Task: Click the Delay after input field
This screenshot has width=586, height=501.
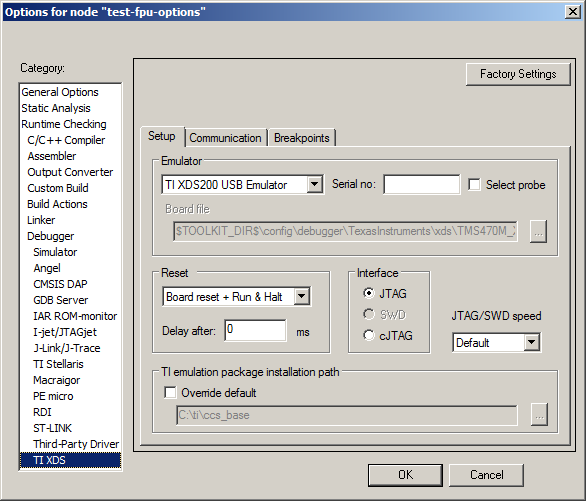Action: [256, 330]
